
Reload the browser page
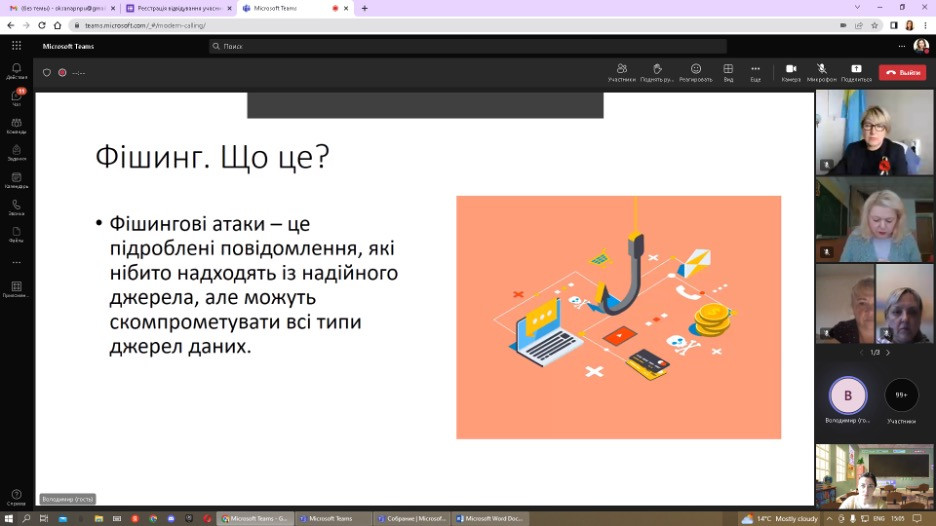click(42, 25)
